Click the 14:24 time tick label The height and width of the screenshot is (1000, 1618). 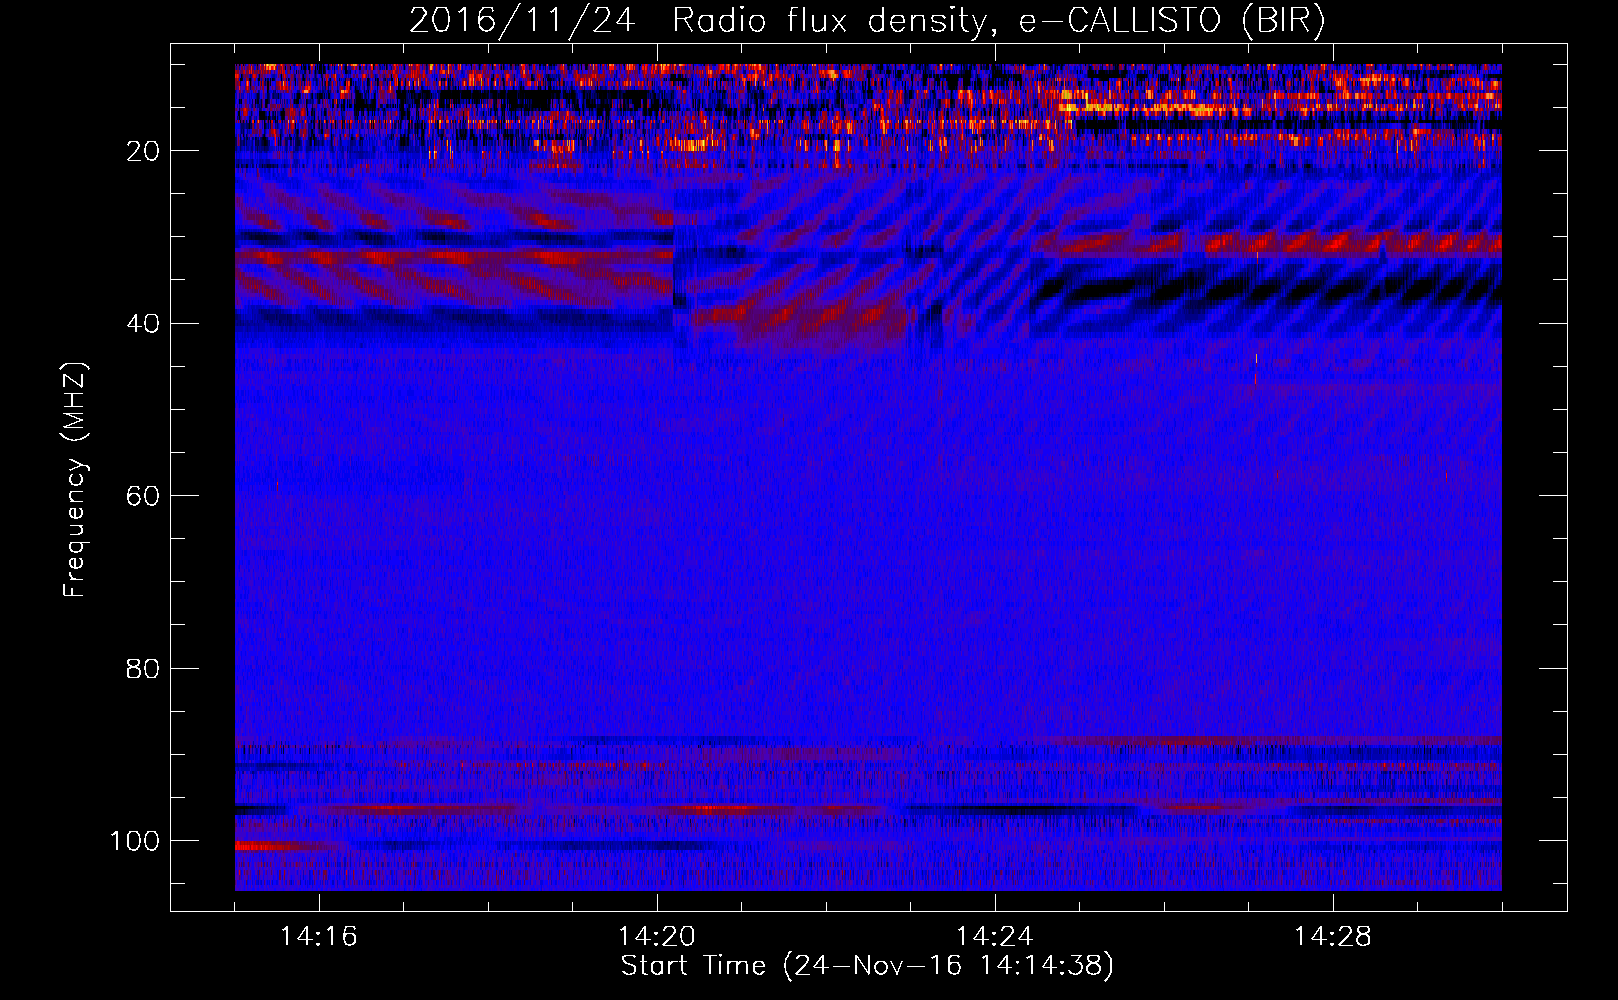pos(995,937)
